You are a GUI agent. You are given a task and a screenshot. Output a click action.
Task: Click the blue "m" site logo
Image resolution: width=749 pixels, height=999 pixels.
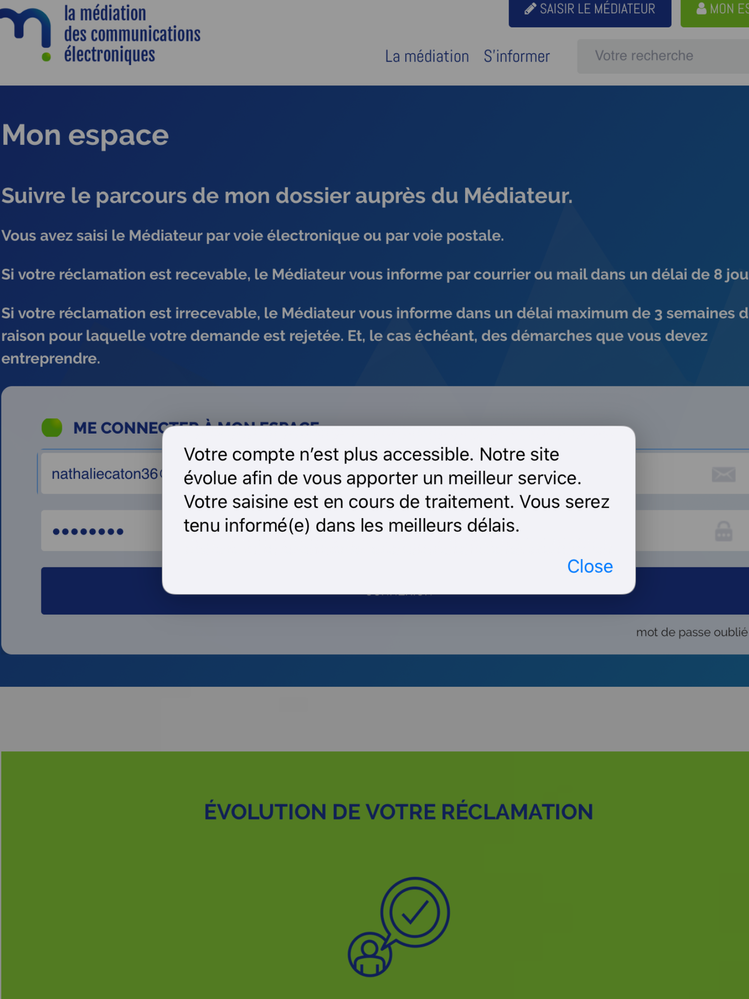(x=26, y=33)
